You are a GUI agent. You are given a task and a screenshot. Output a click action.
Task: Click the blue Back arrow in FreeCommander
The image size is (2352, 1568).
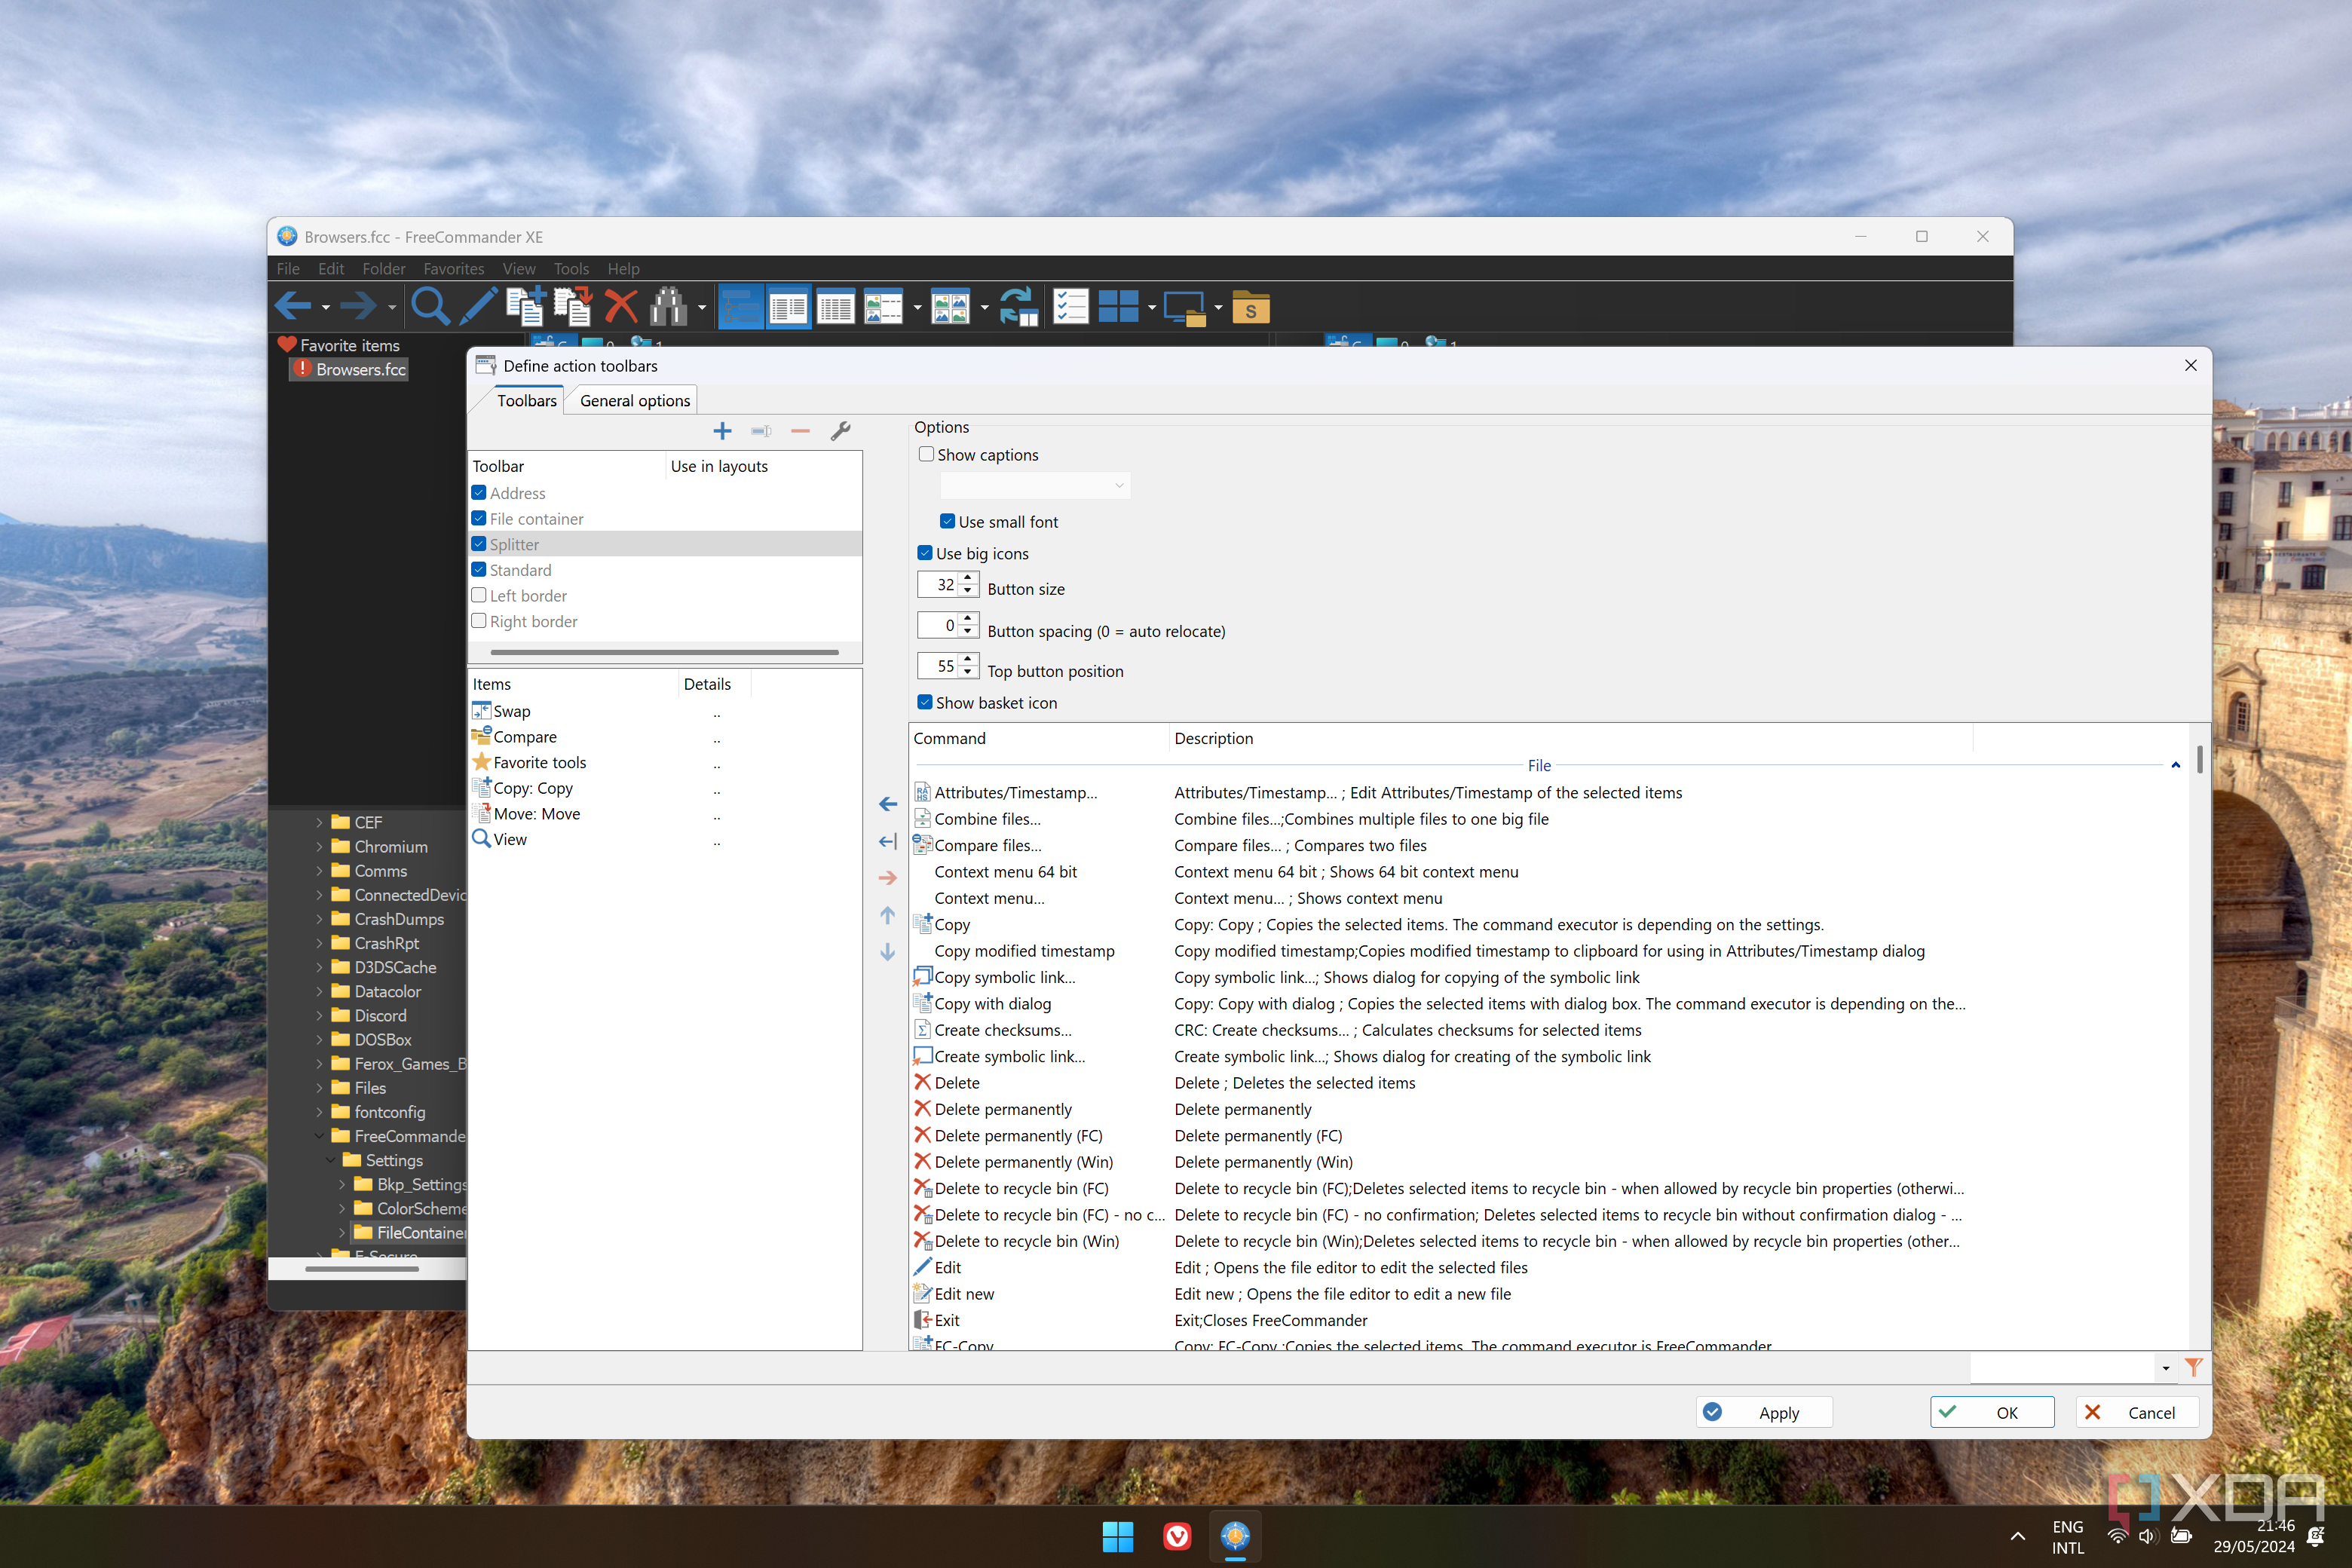(293, 306)
